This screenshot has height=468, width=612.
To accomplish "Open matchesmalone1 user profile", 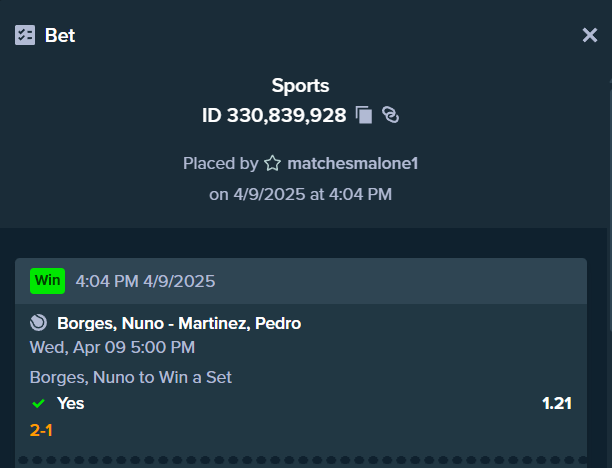I will pos(352,164).
